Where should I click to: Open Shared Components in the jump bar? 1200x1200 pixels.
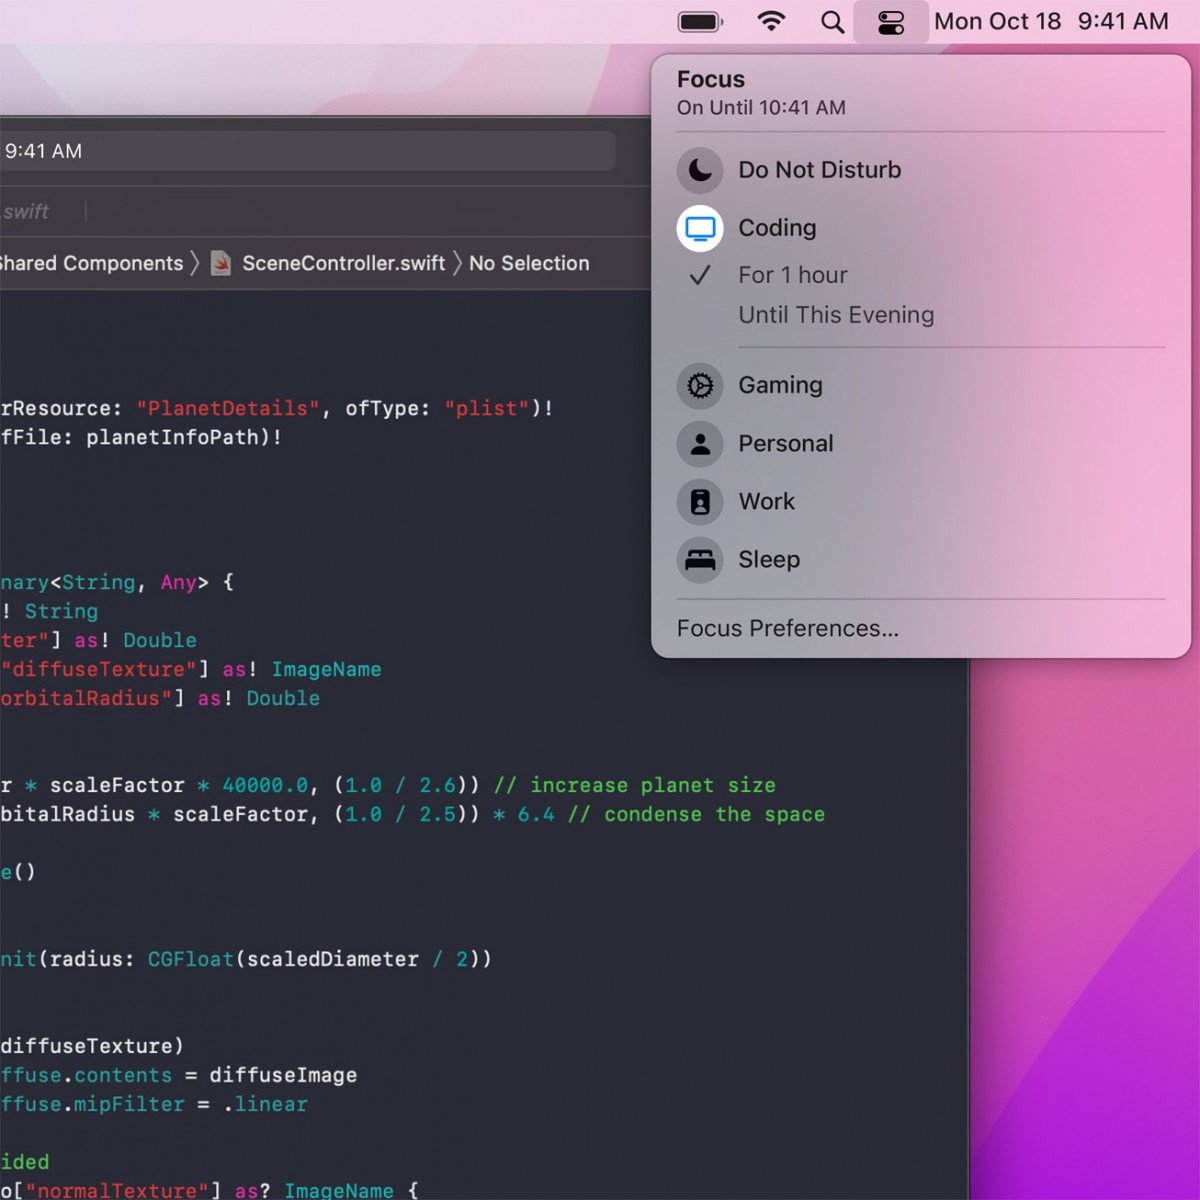pos(93,263)
